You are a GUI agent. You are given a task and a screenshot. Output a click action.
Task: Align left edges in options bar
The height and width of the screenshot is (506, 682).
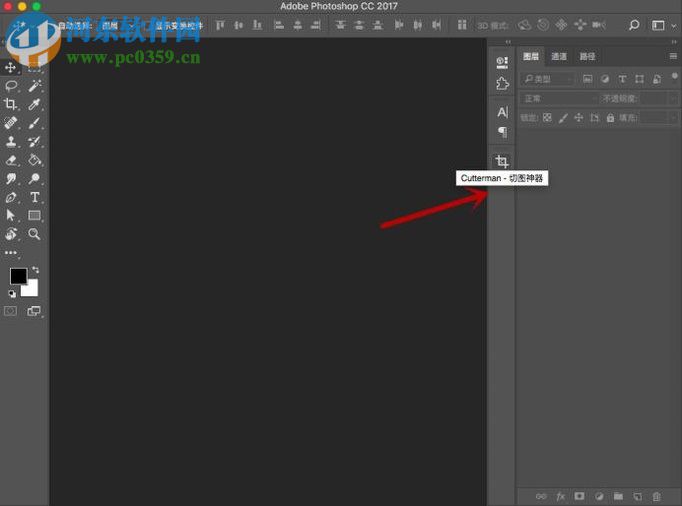click(278, 25)
